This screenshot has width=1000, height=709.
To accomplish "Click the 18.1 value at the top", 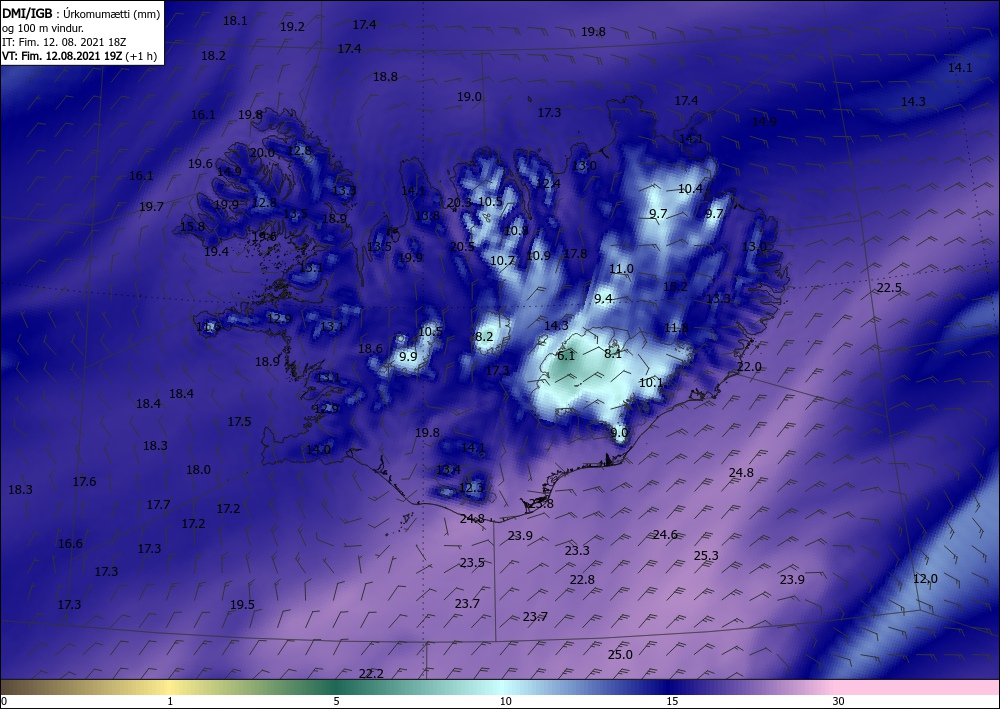I will [x=235, y=20].
